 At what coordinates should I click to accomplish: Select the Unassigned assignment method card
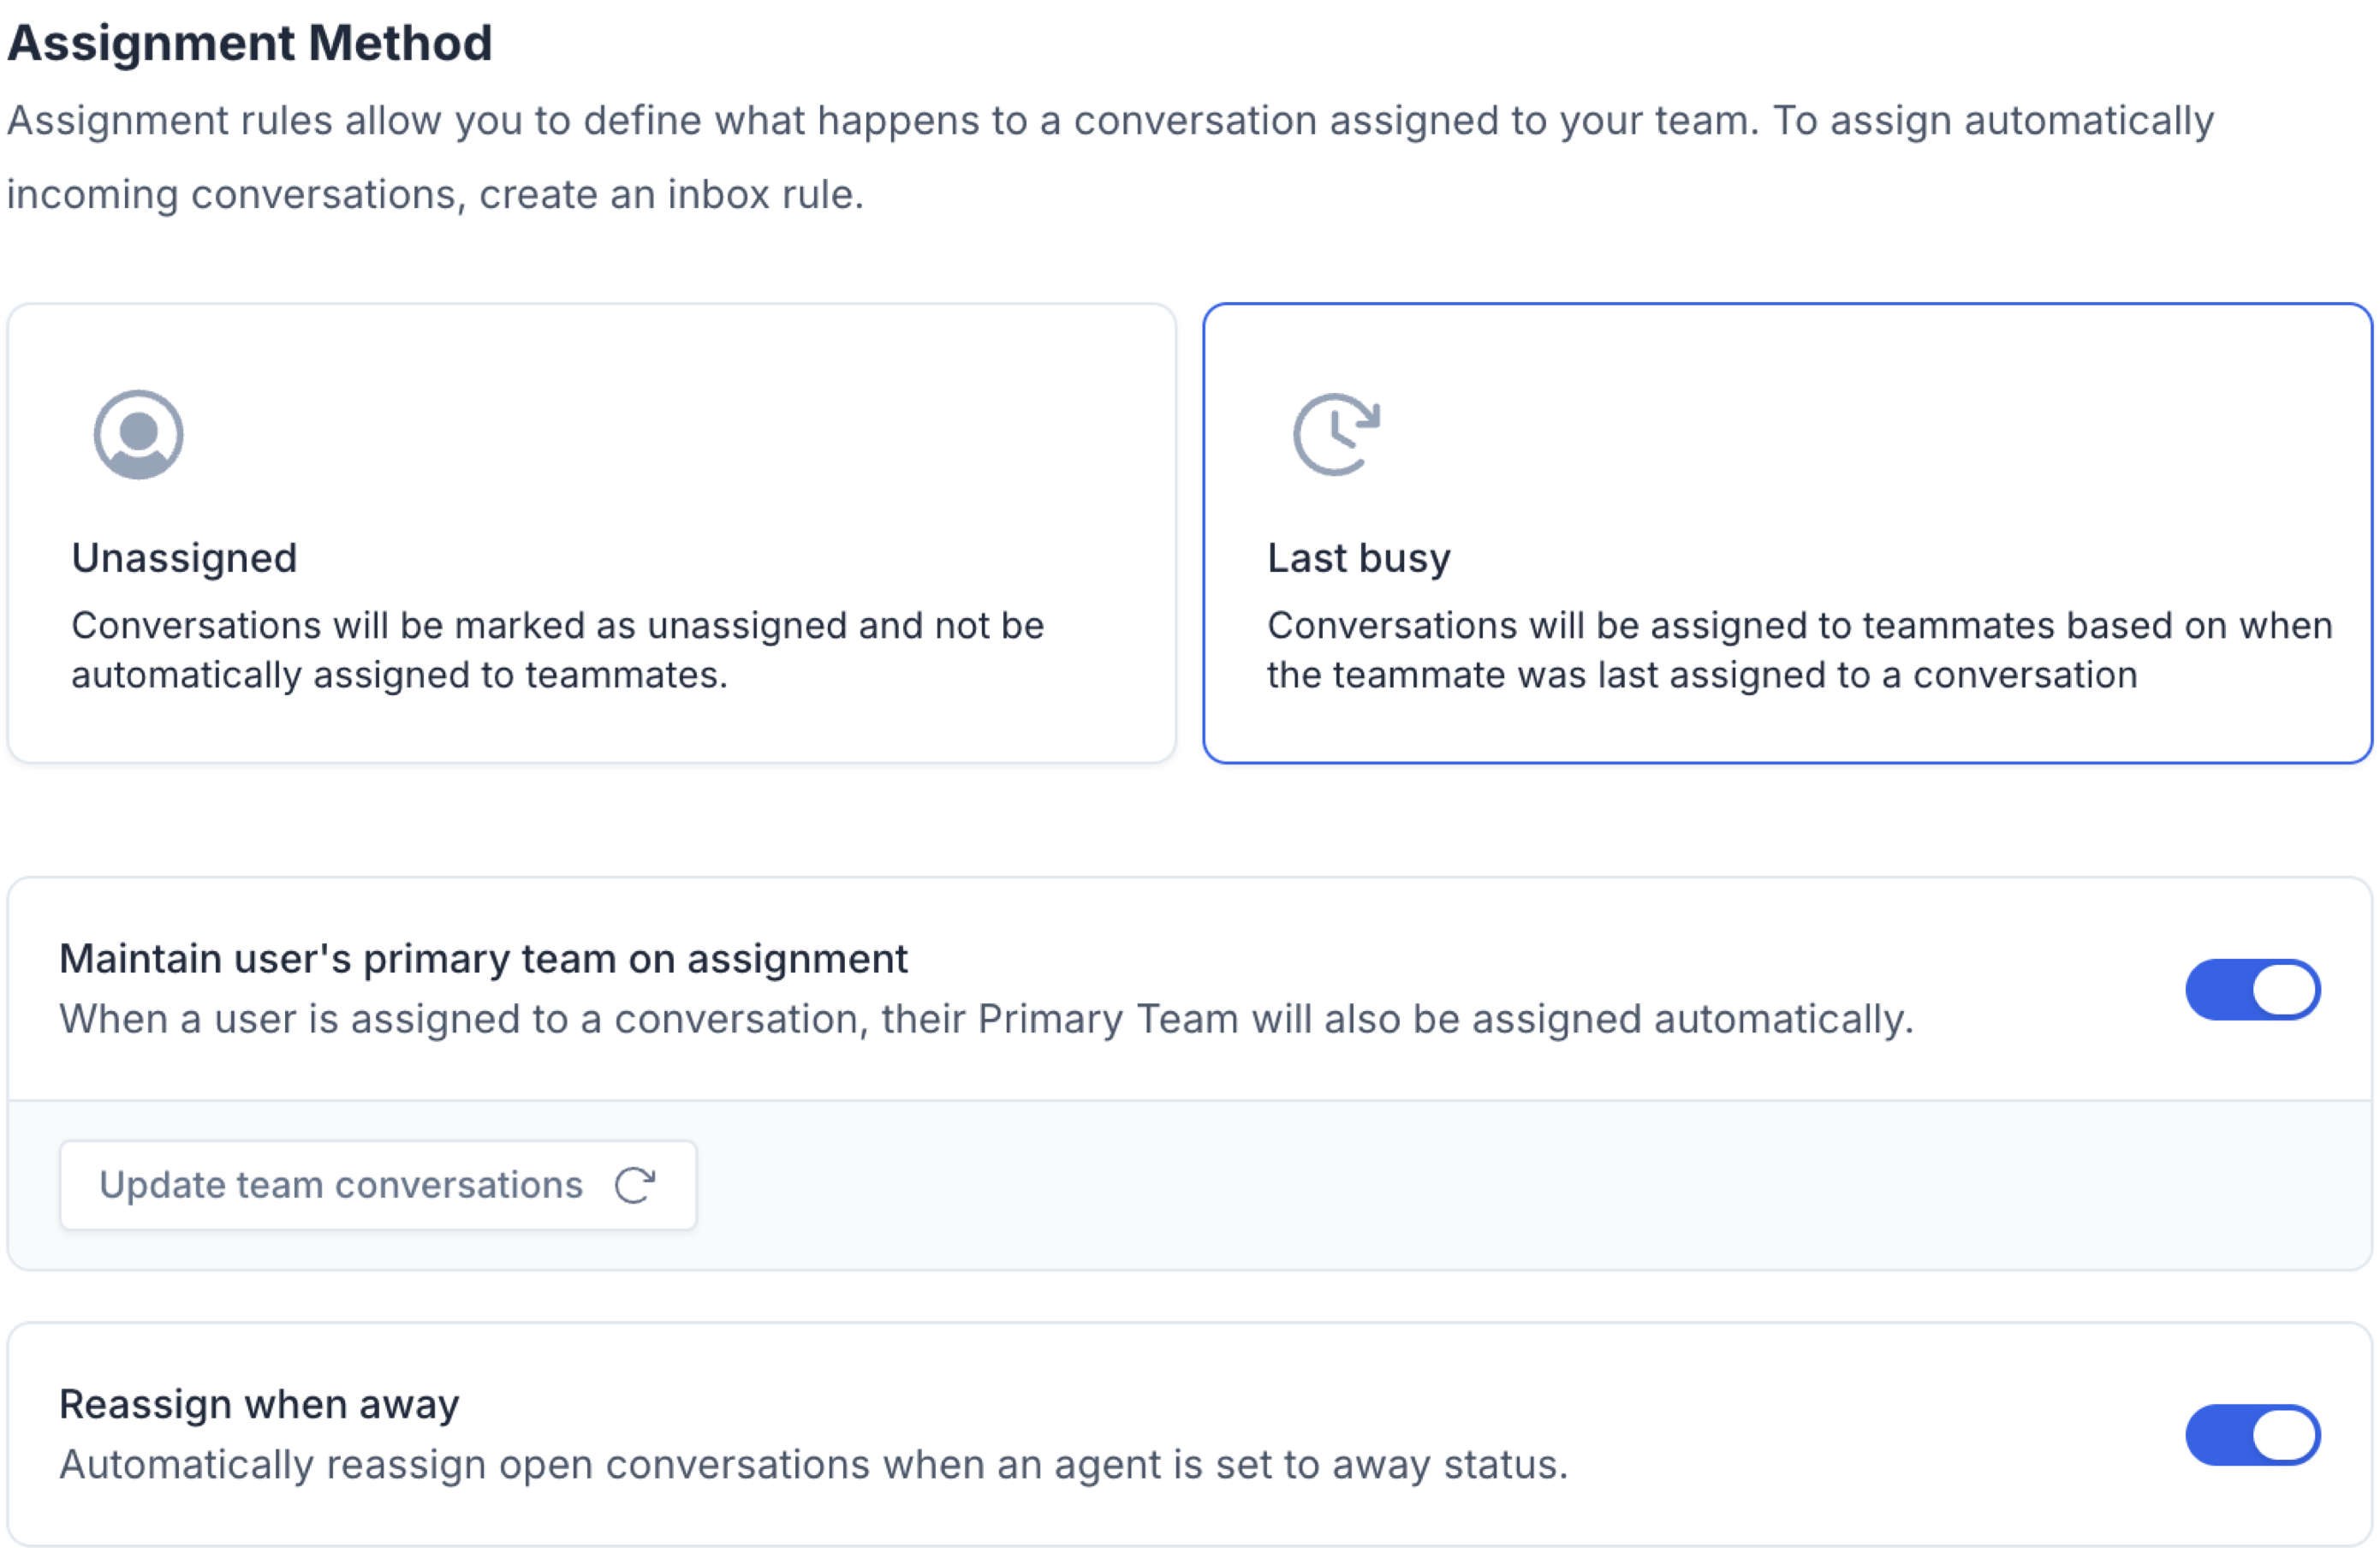tap(591, 533)
